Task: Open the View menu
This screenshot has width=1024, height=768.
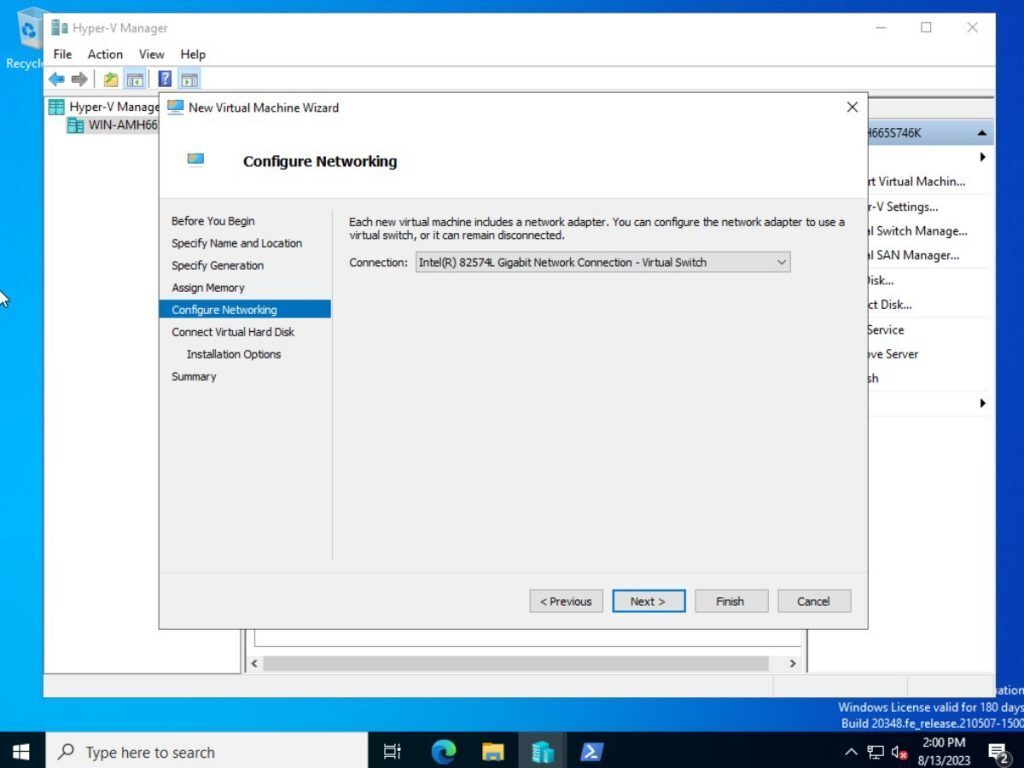Action: (151, 54)
